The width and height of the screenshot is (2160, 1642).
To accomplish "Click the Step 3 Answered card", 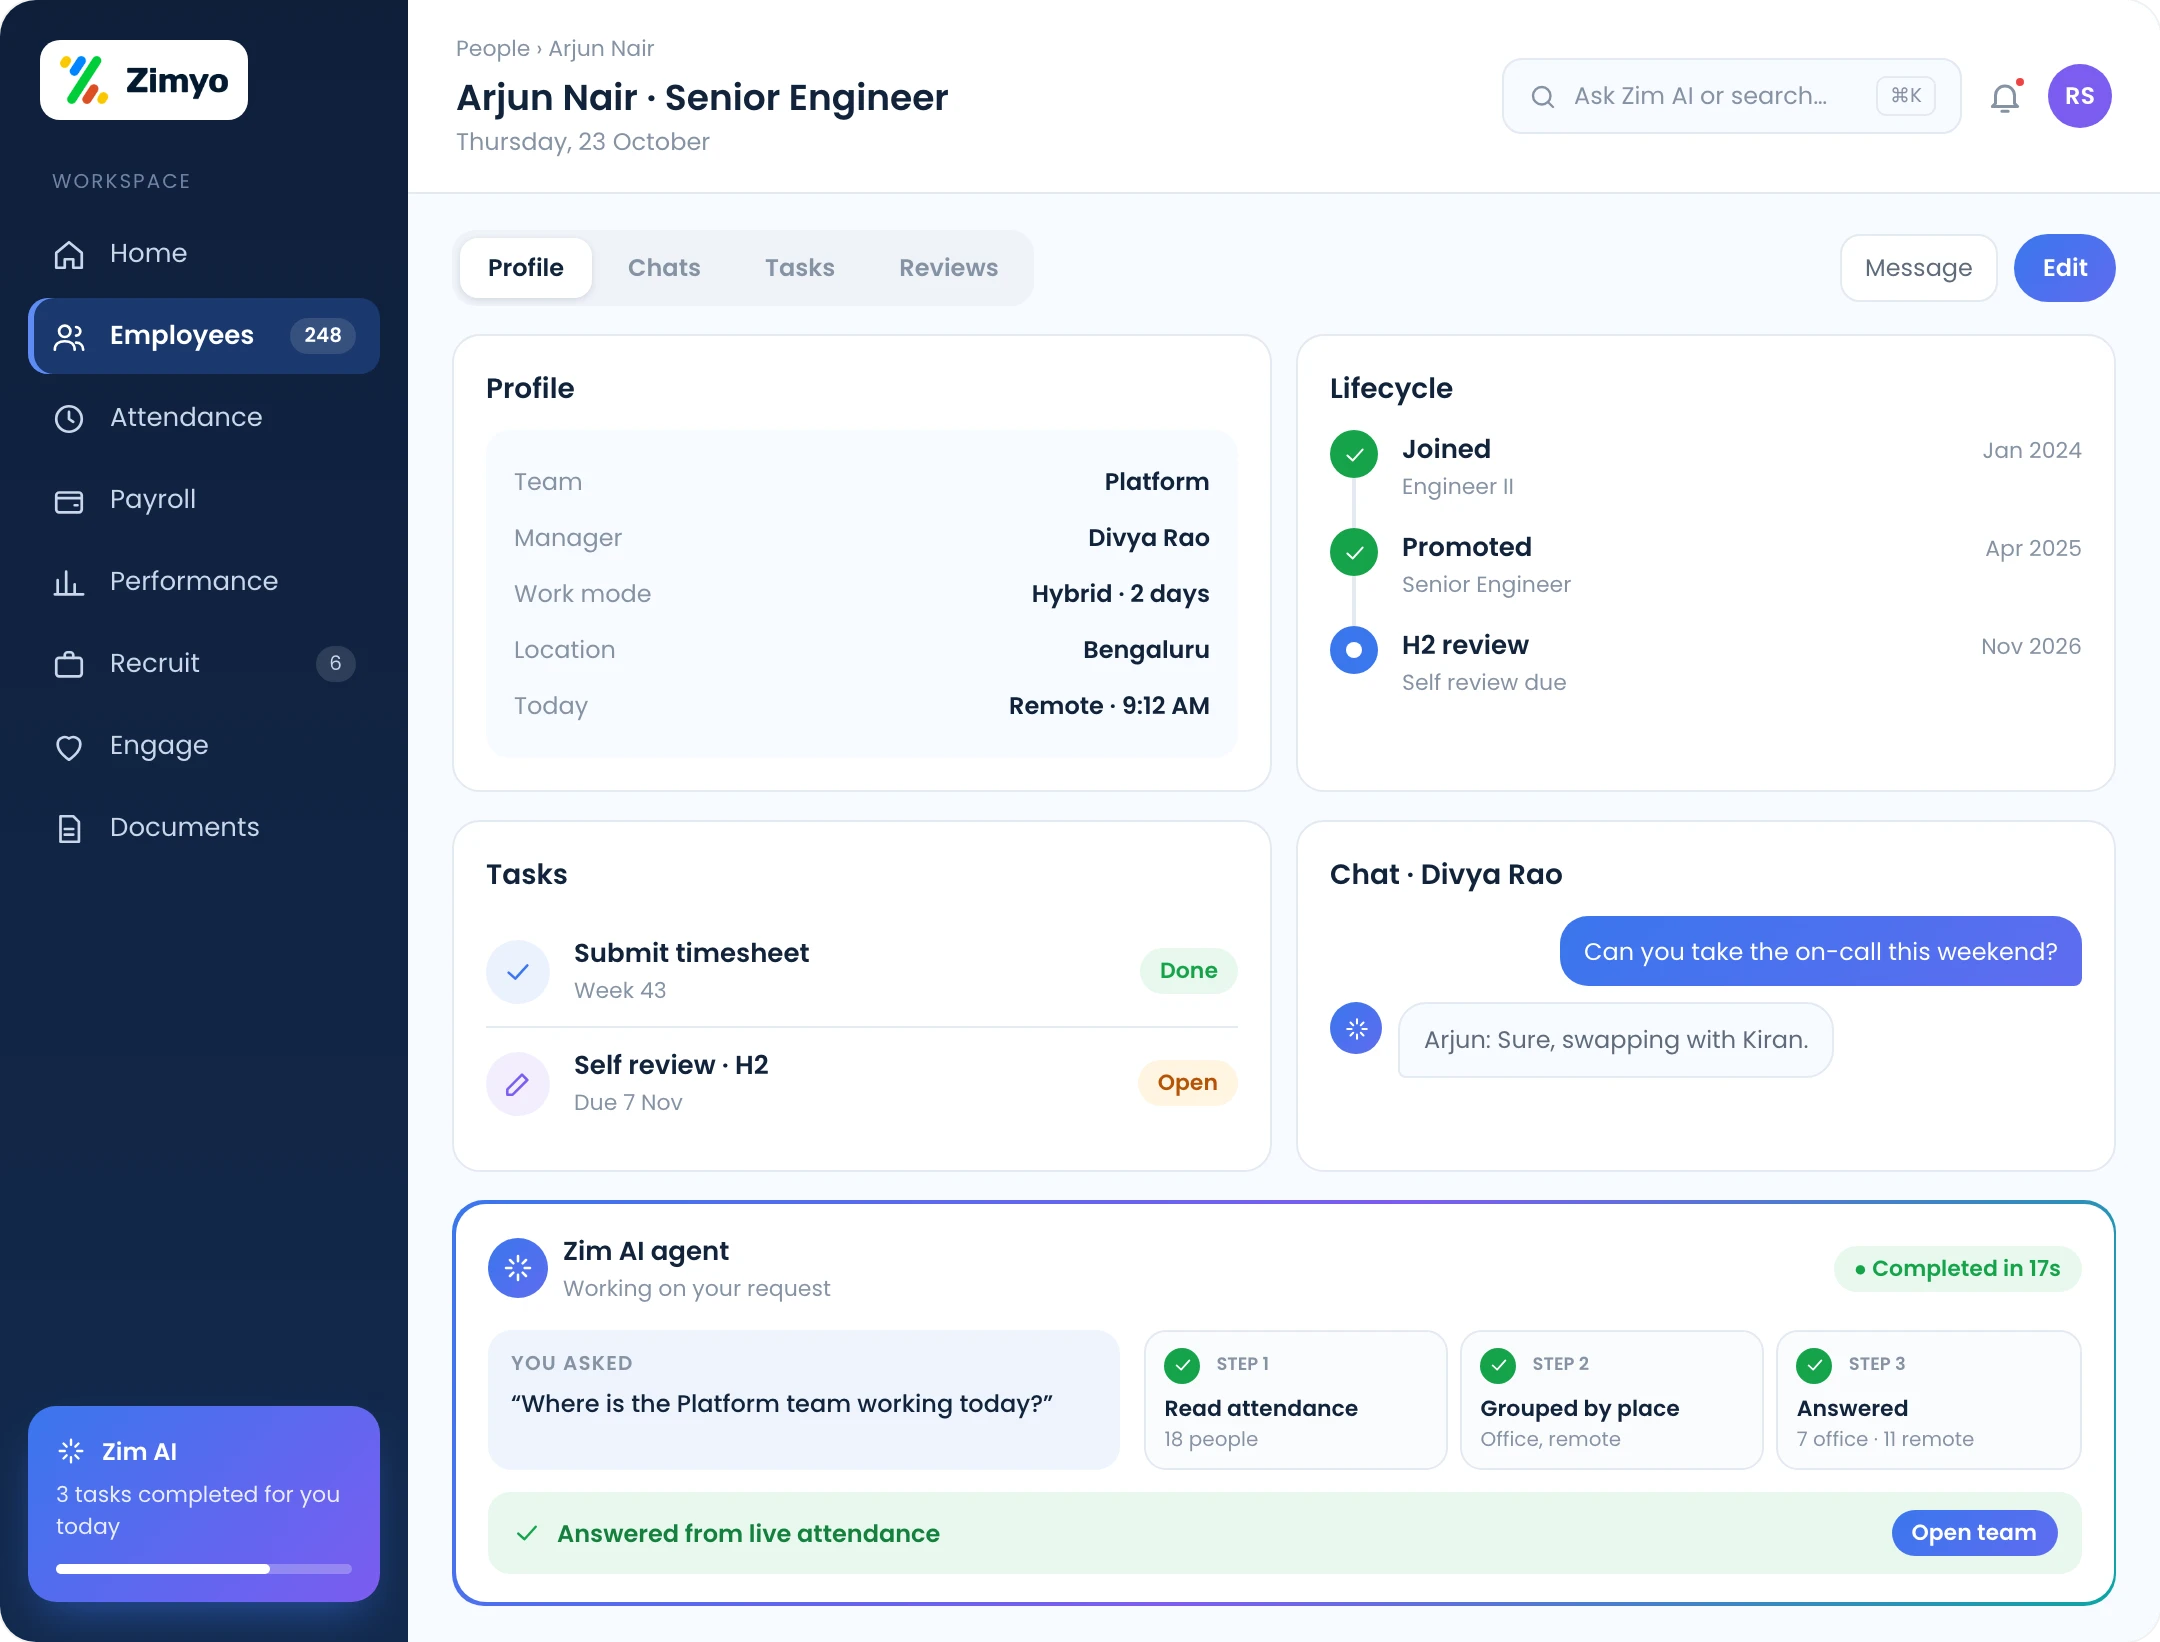I will point(1928,1400).
